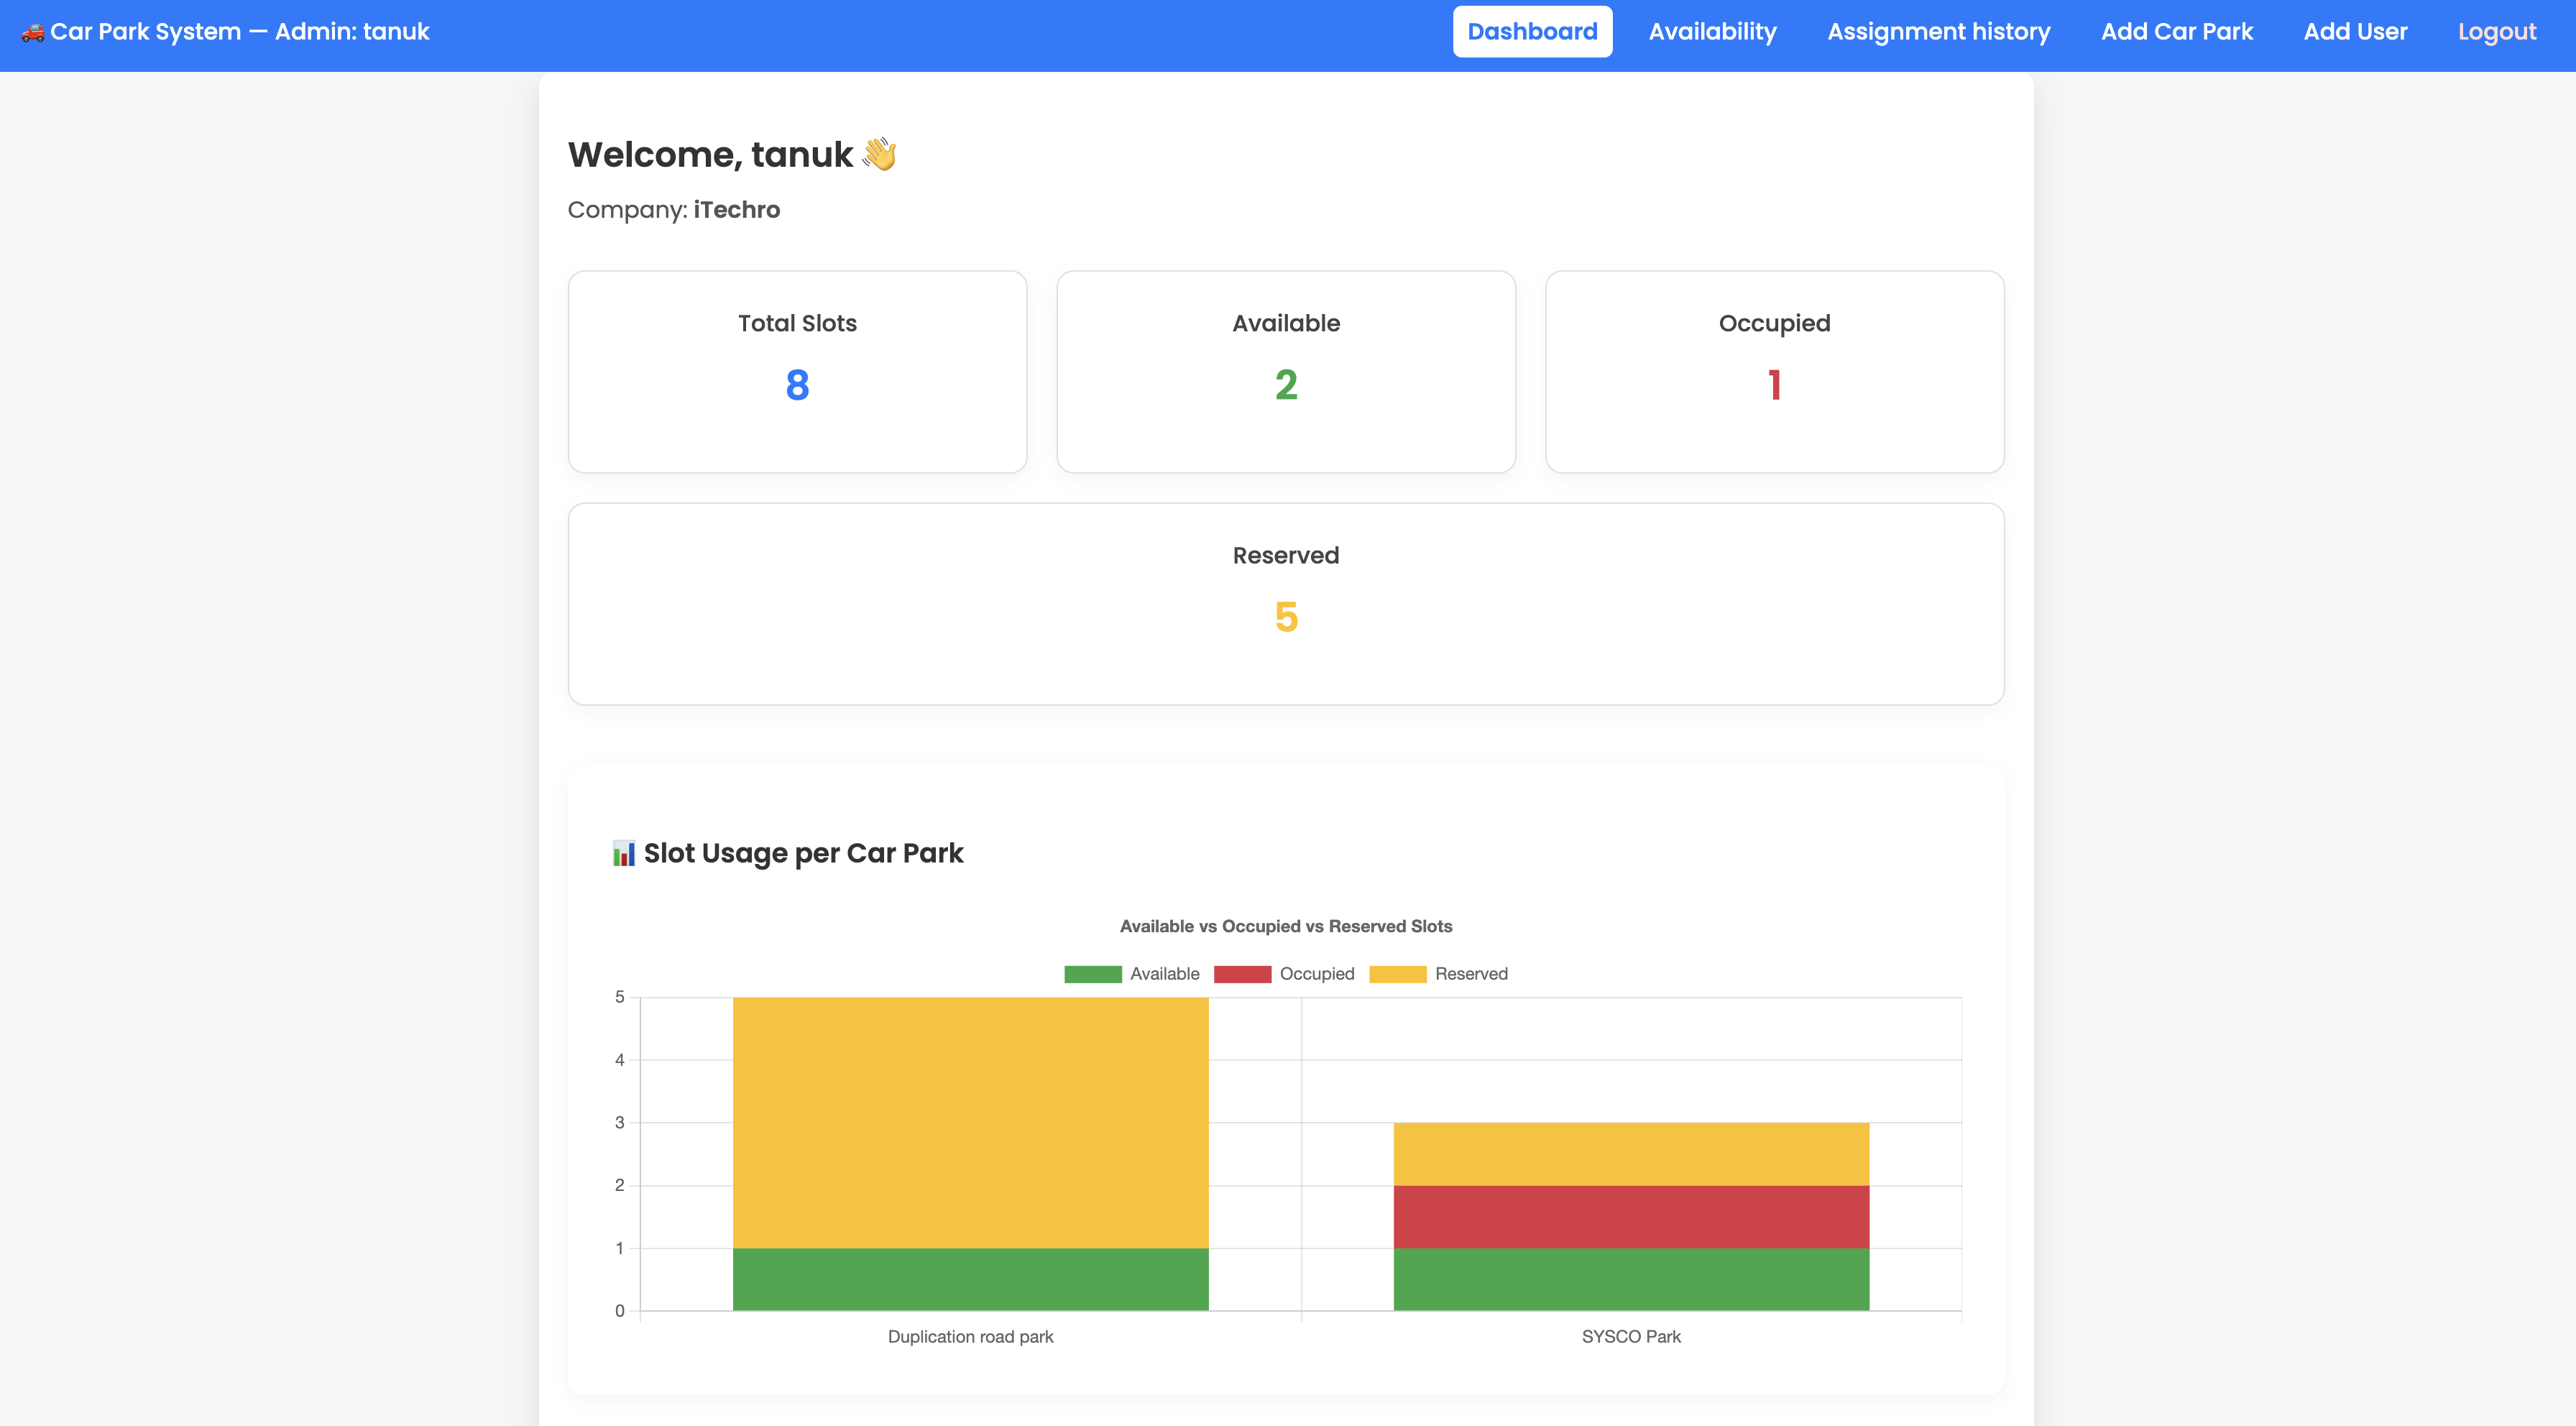Click yellow Reserved segment of SYSCO Park
The width and height of the screenshot is (2576, 1426).
1631,1154
